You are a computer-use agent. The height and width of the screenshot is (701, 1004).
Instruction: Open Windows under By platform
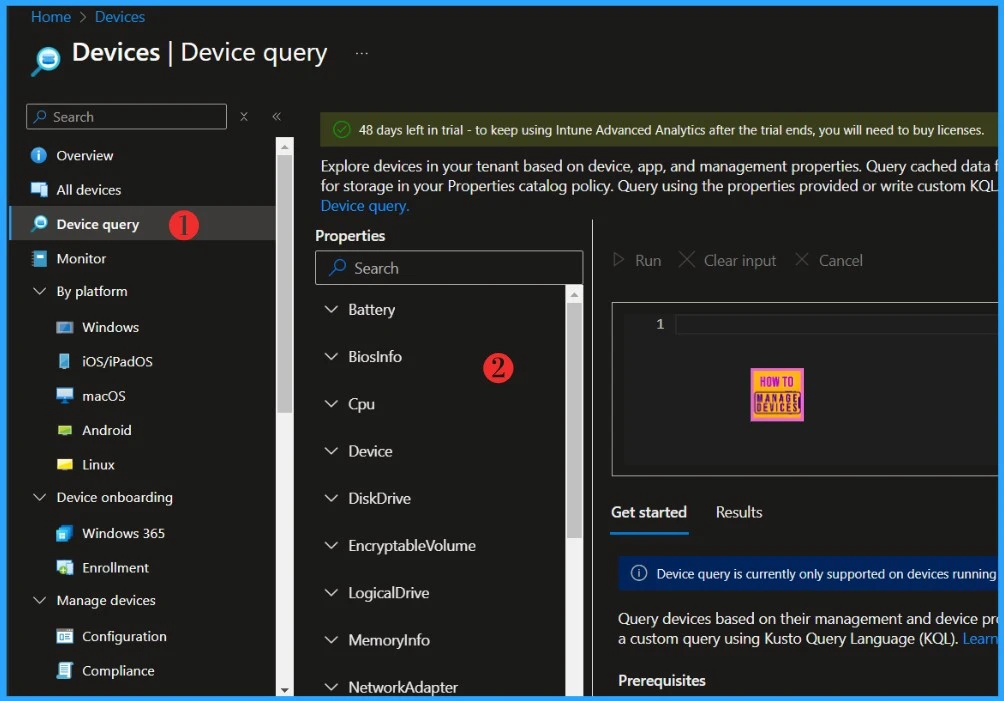111,327
